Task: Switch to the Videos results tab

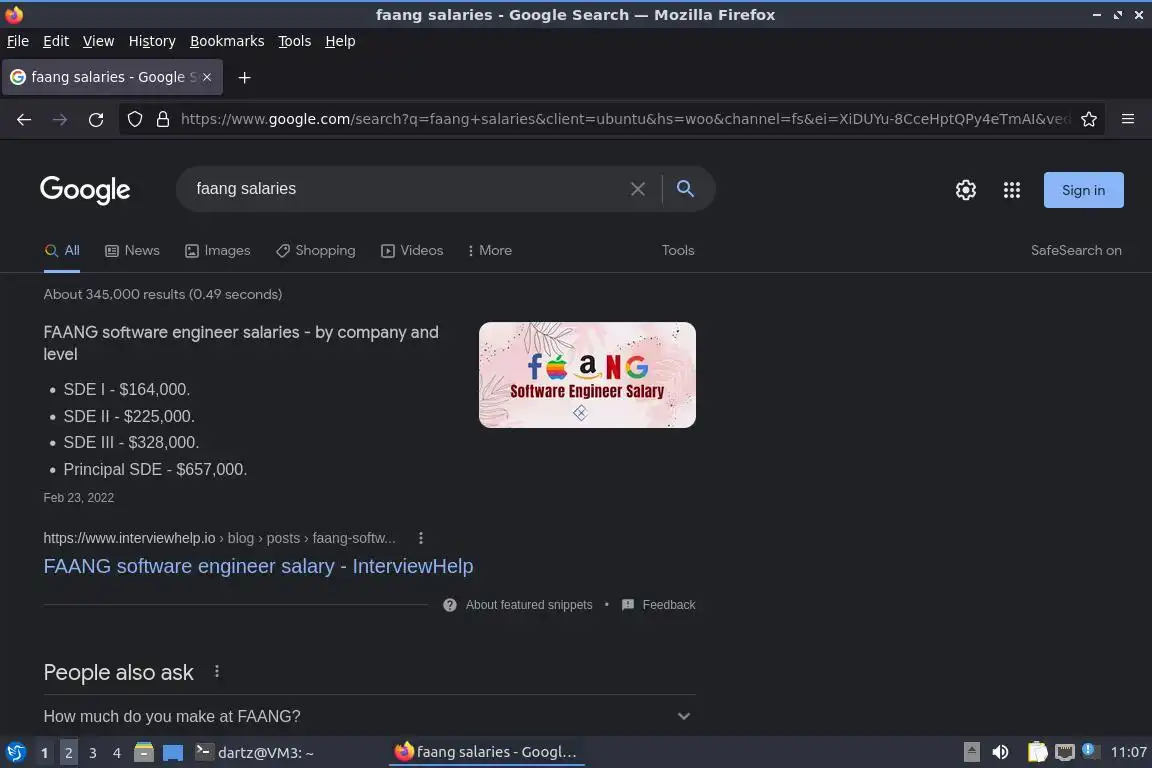Action: tap(412, 251)
